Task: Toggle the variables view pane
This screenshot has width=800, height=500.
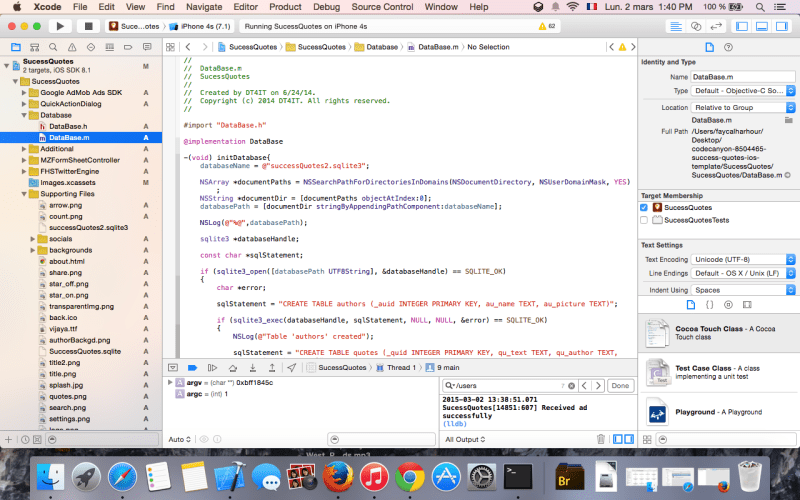Action: (x=617, y=439)
